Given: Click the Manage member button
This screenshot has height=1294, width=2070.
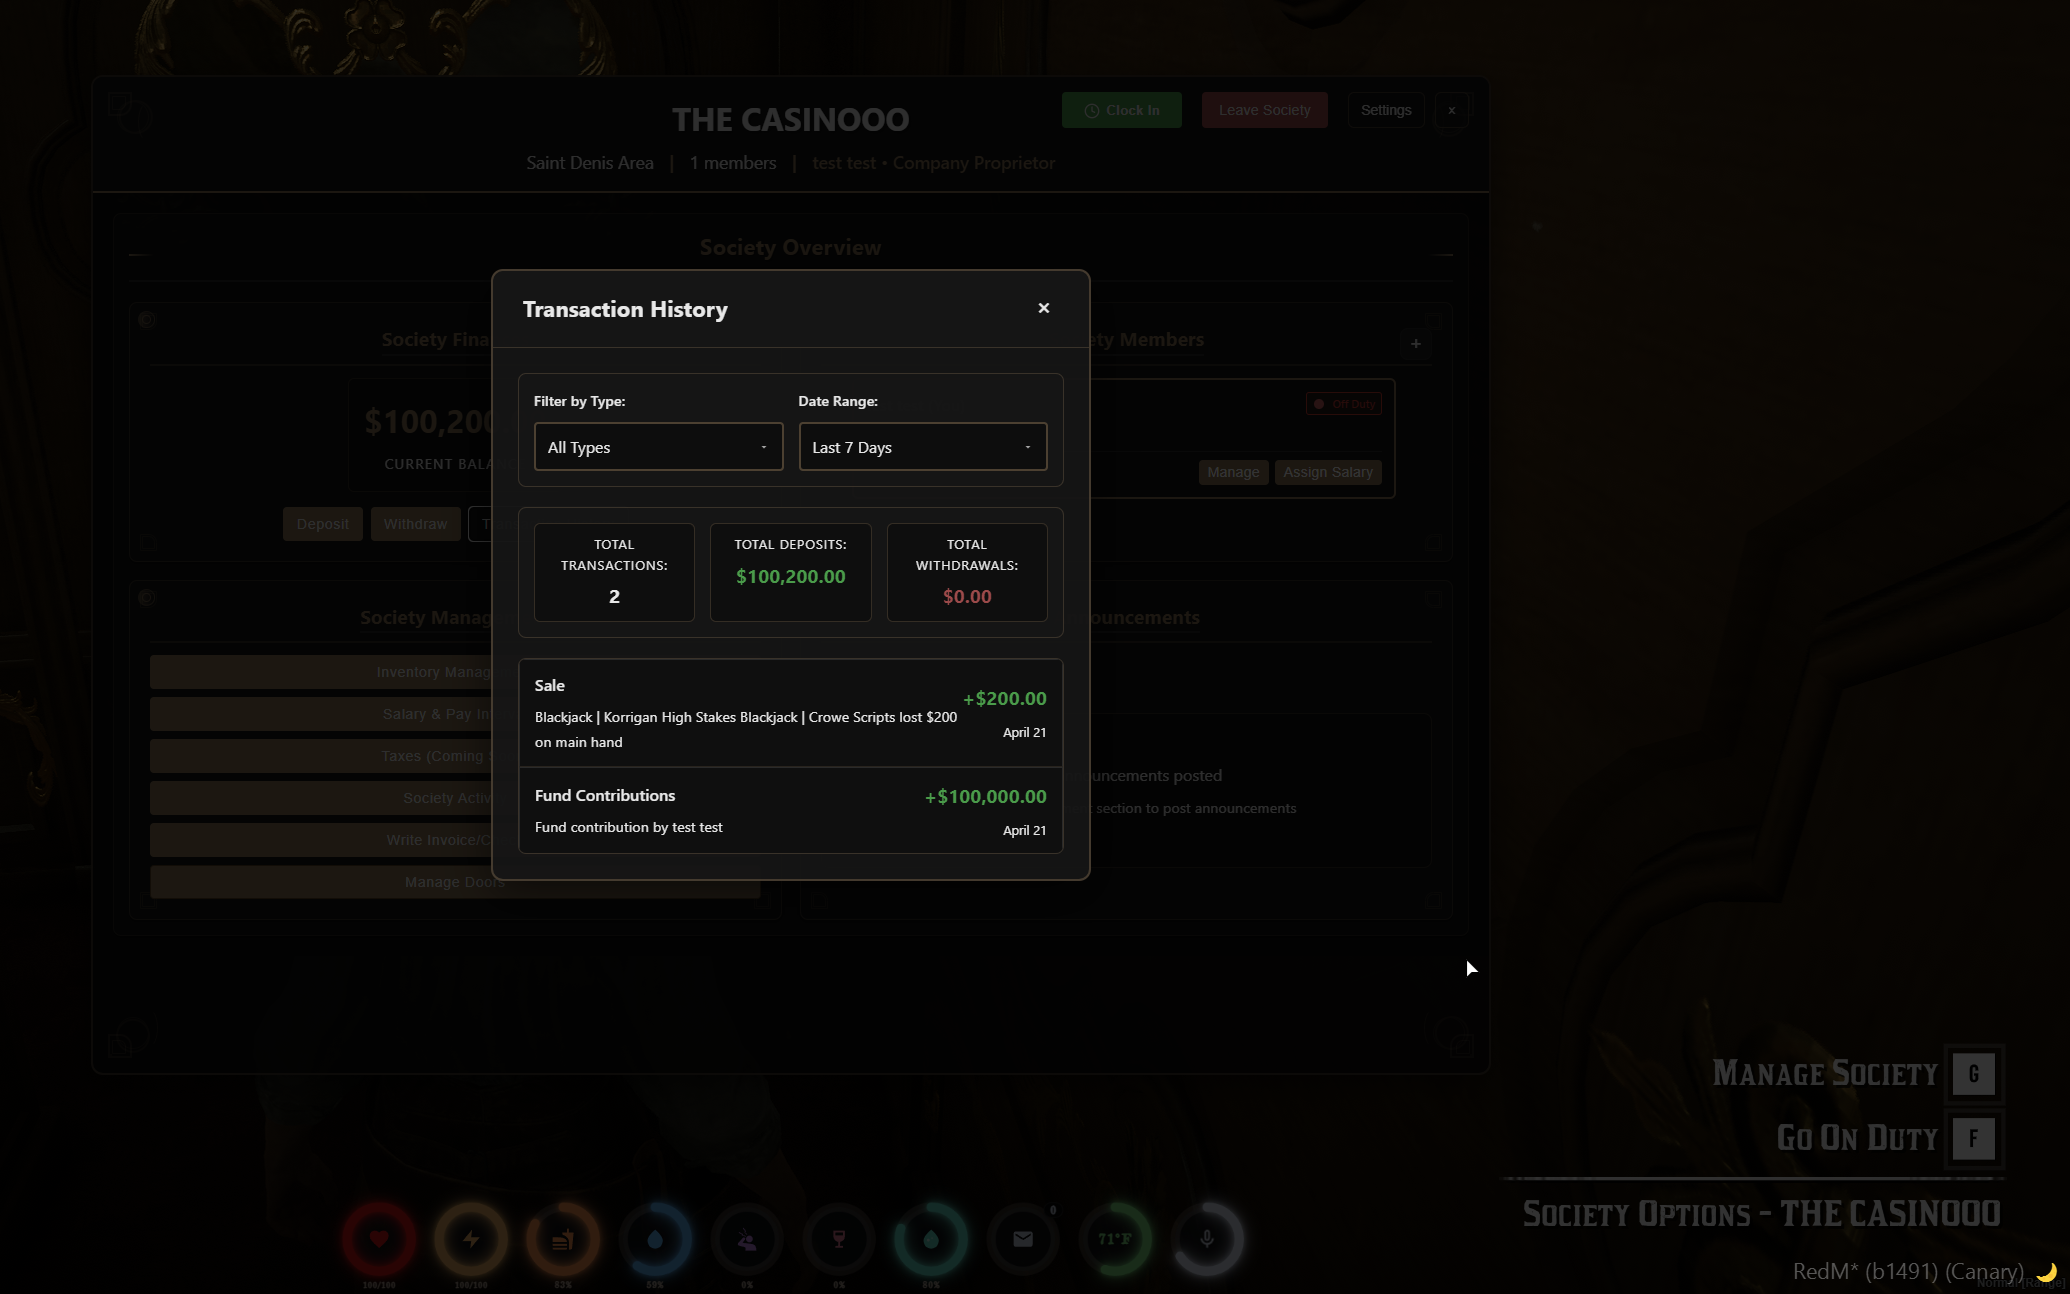Looking at the screenshot, I should (1233, 472).
